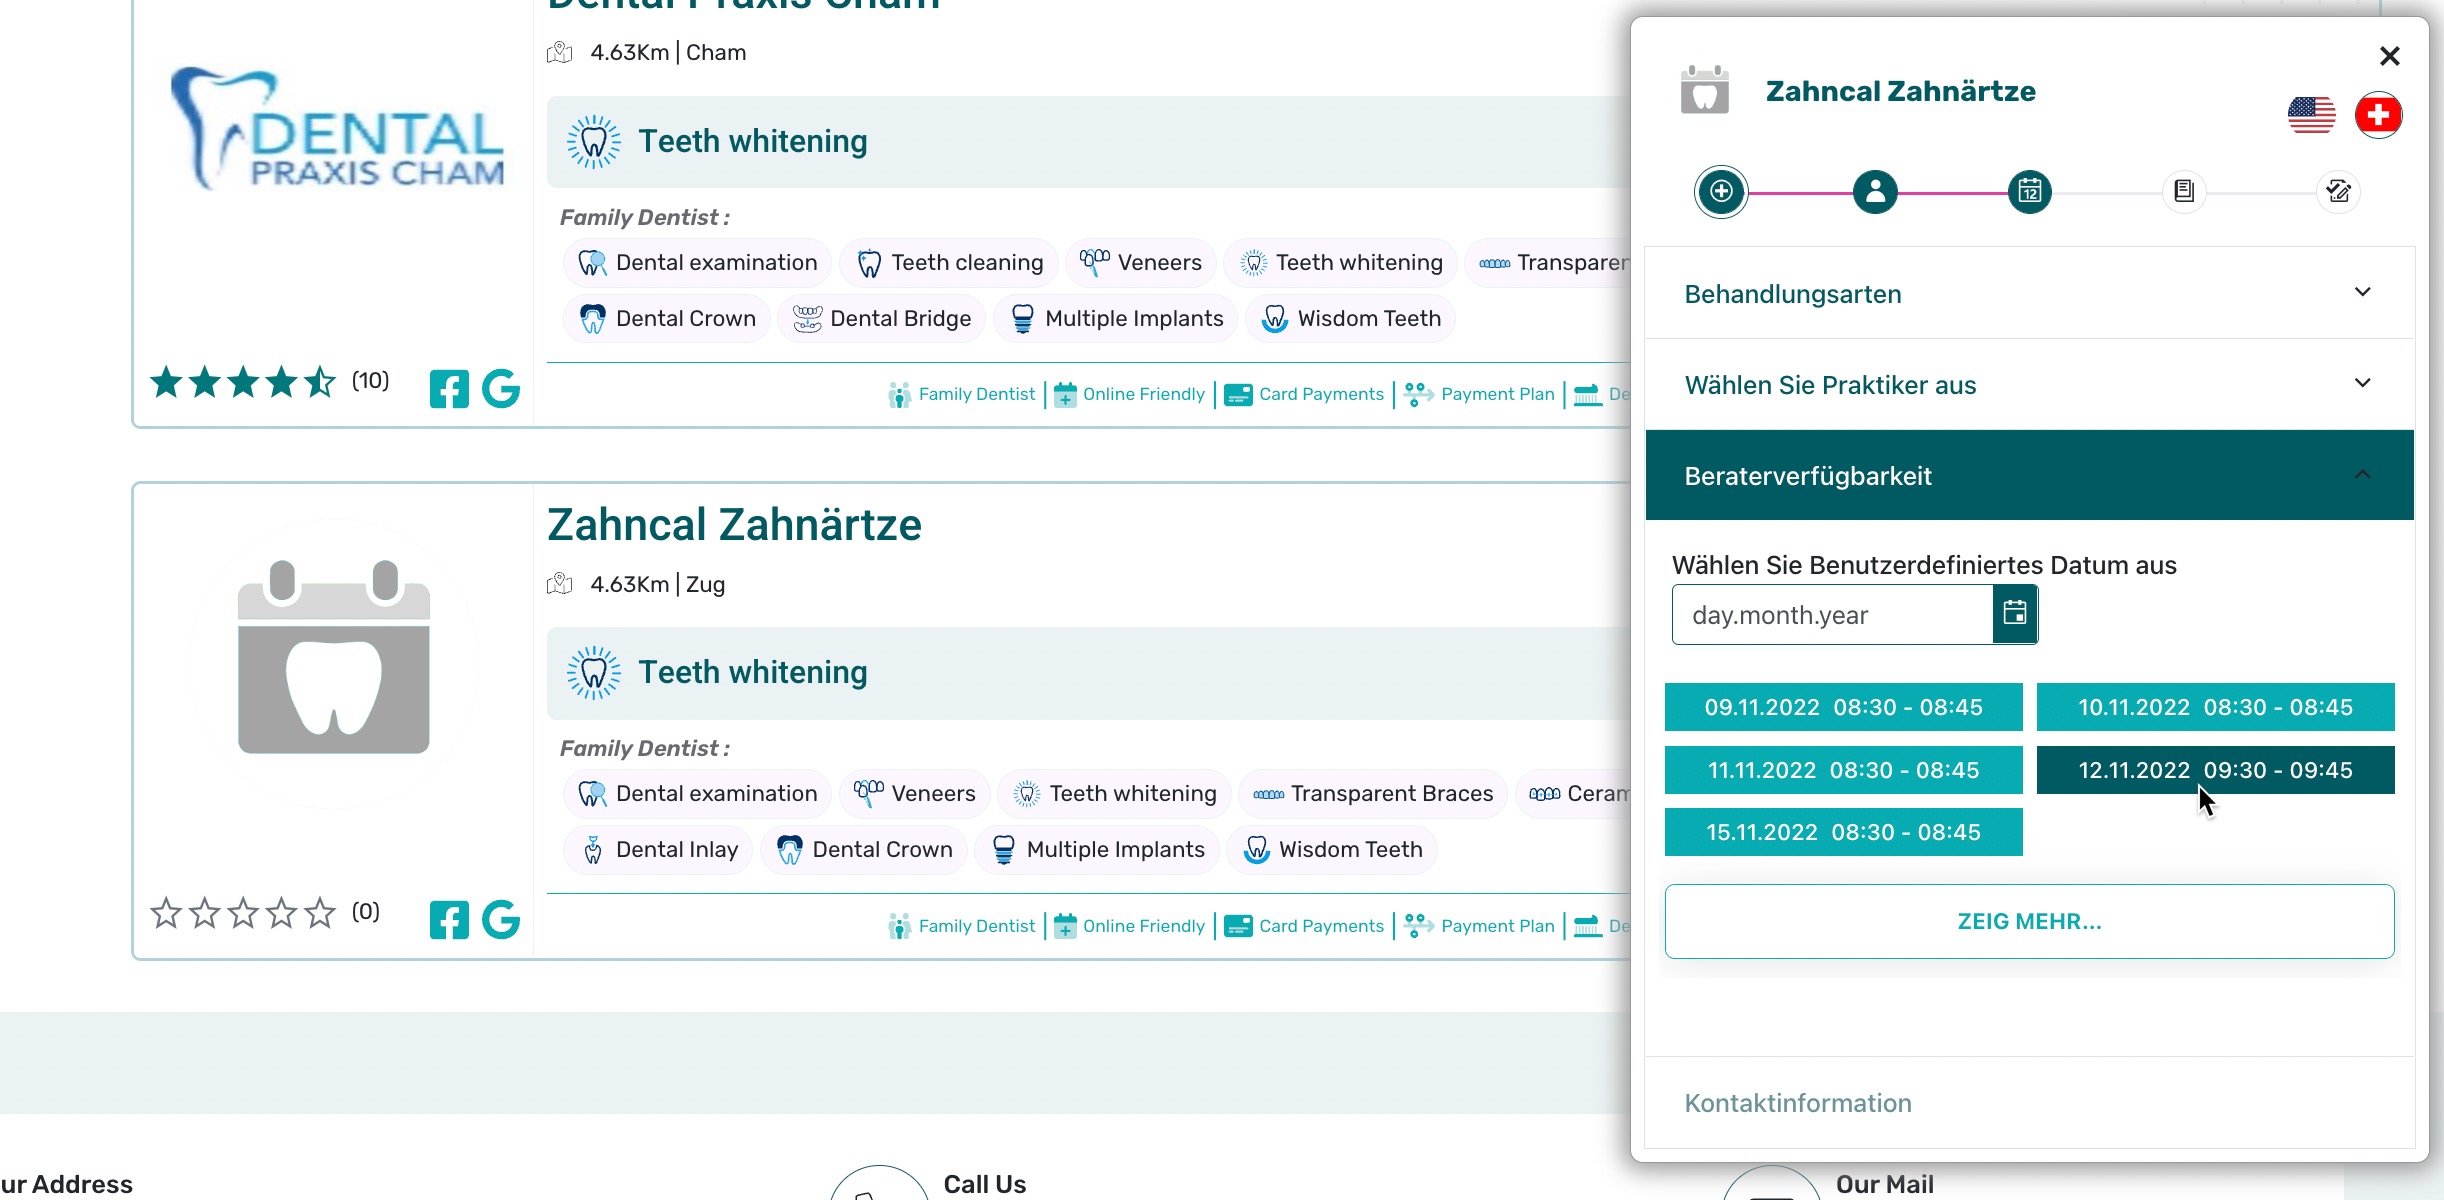
Task: Choose Veneers chip in Zahncal Zahnärtze
Action: (915, 793)
